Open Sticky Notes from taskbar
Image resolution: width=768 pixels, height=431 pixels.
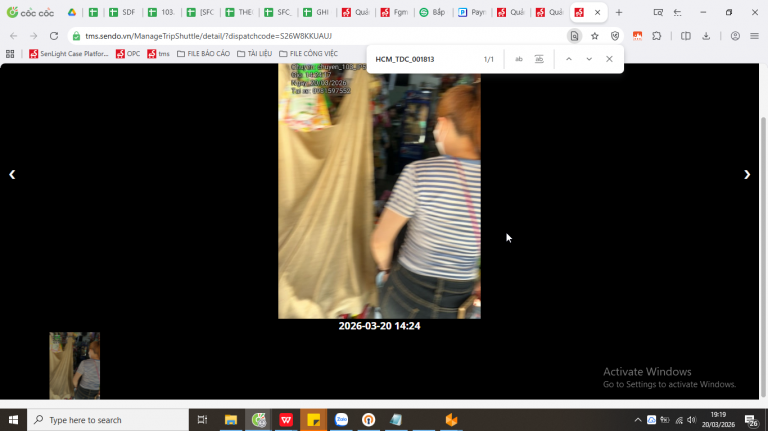[x=313, y=420]
